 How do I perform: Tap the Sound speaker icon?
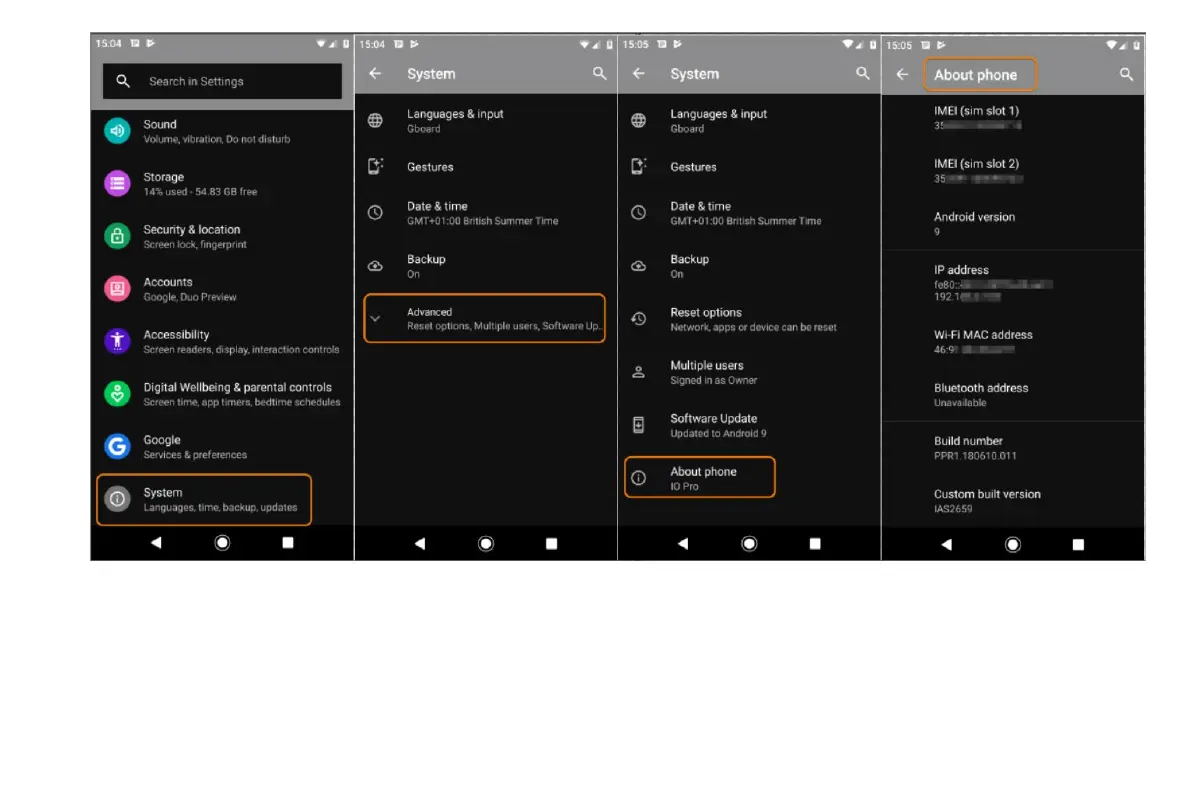(x=118, y=131)
